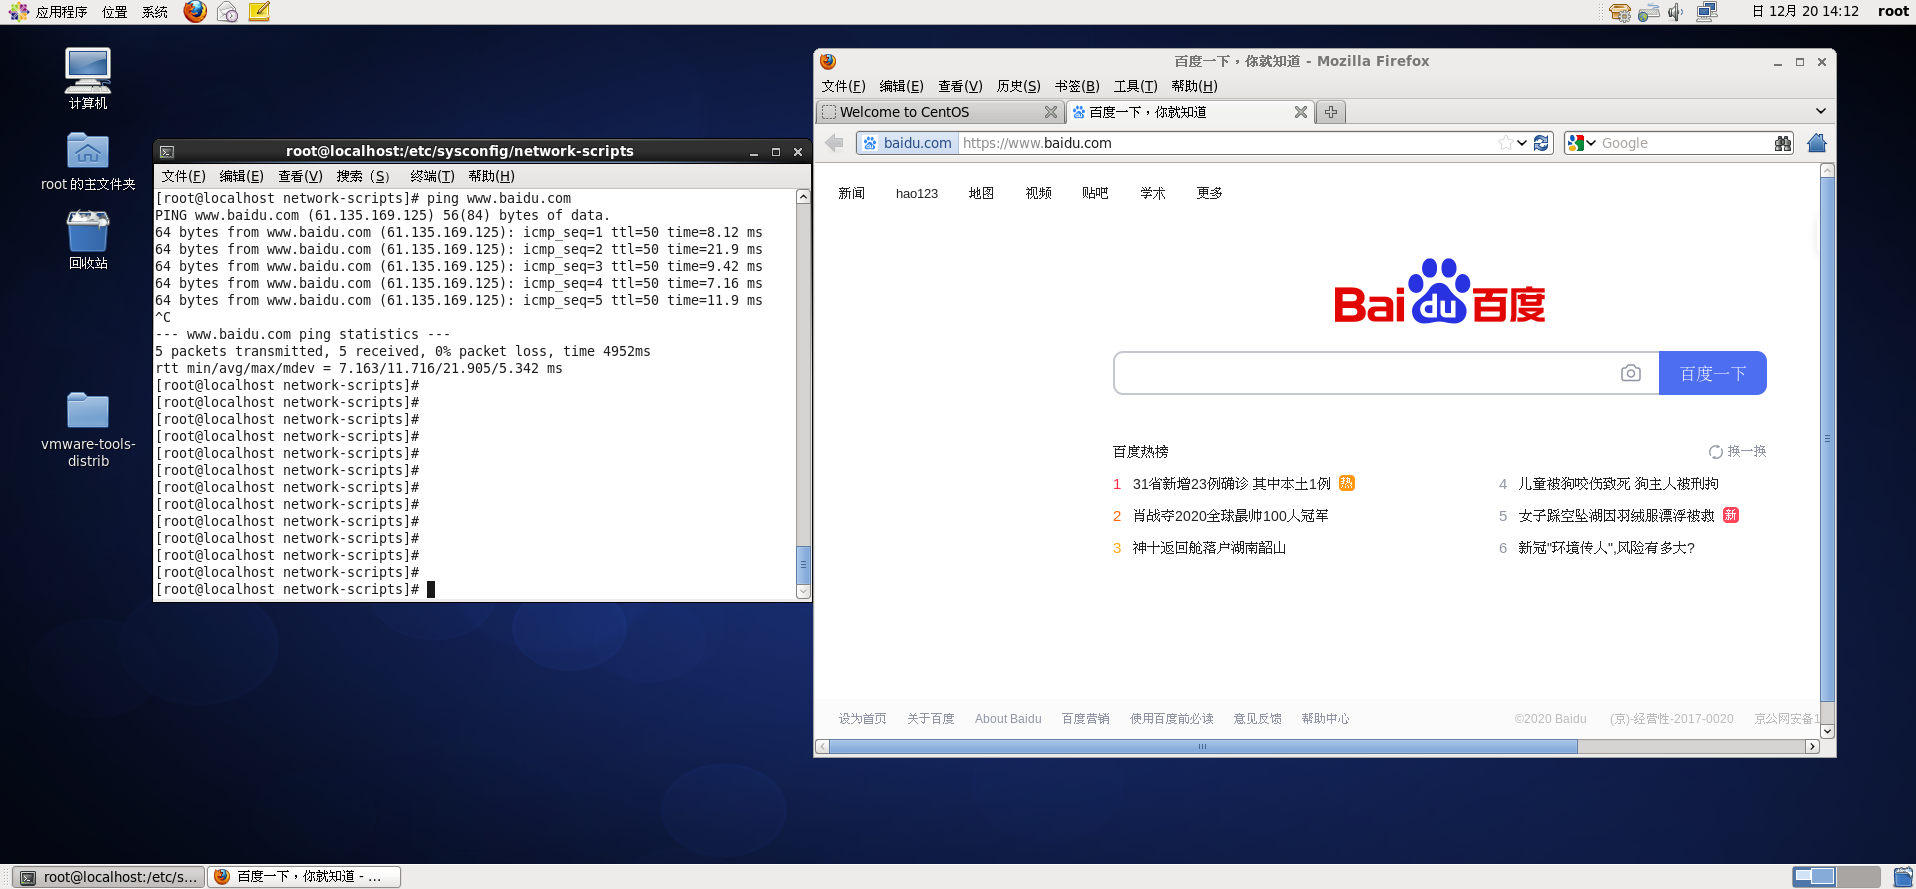Screen dimensions: 1916x889
Task: Switch to terminal via bottom taskbar button
Action: [x=108, y=877]
